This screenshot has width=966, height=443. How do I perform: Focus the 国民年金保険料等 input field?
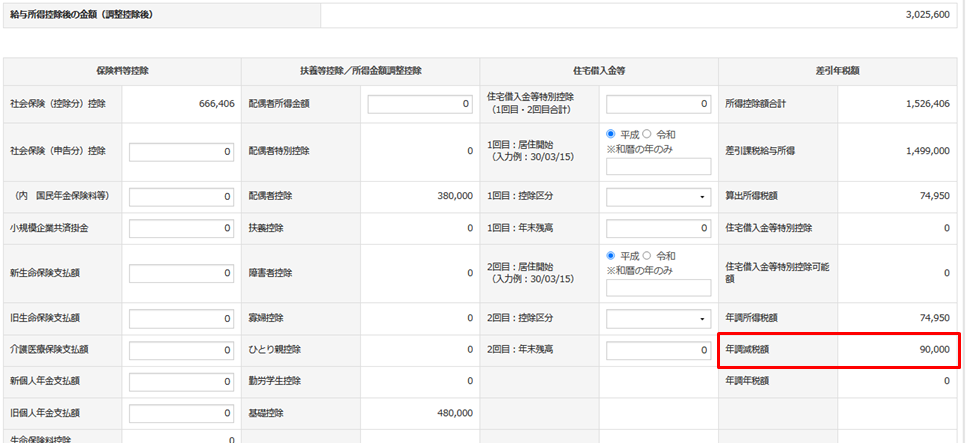[182, 197]
